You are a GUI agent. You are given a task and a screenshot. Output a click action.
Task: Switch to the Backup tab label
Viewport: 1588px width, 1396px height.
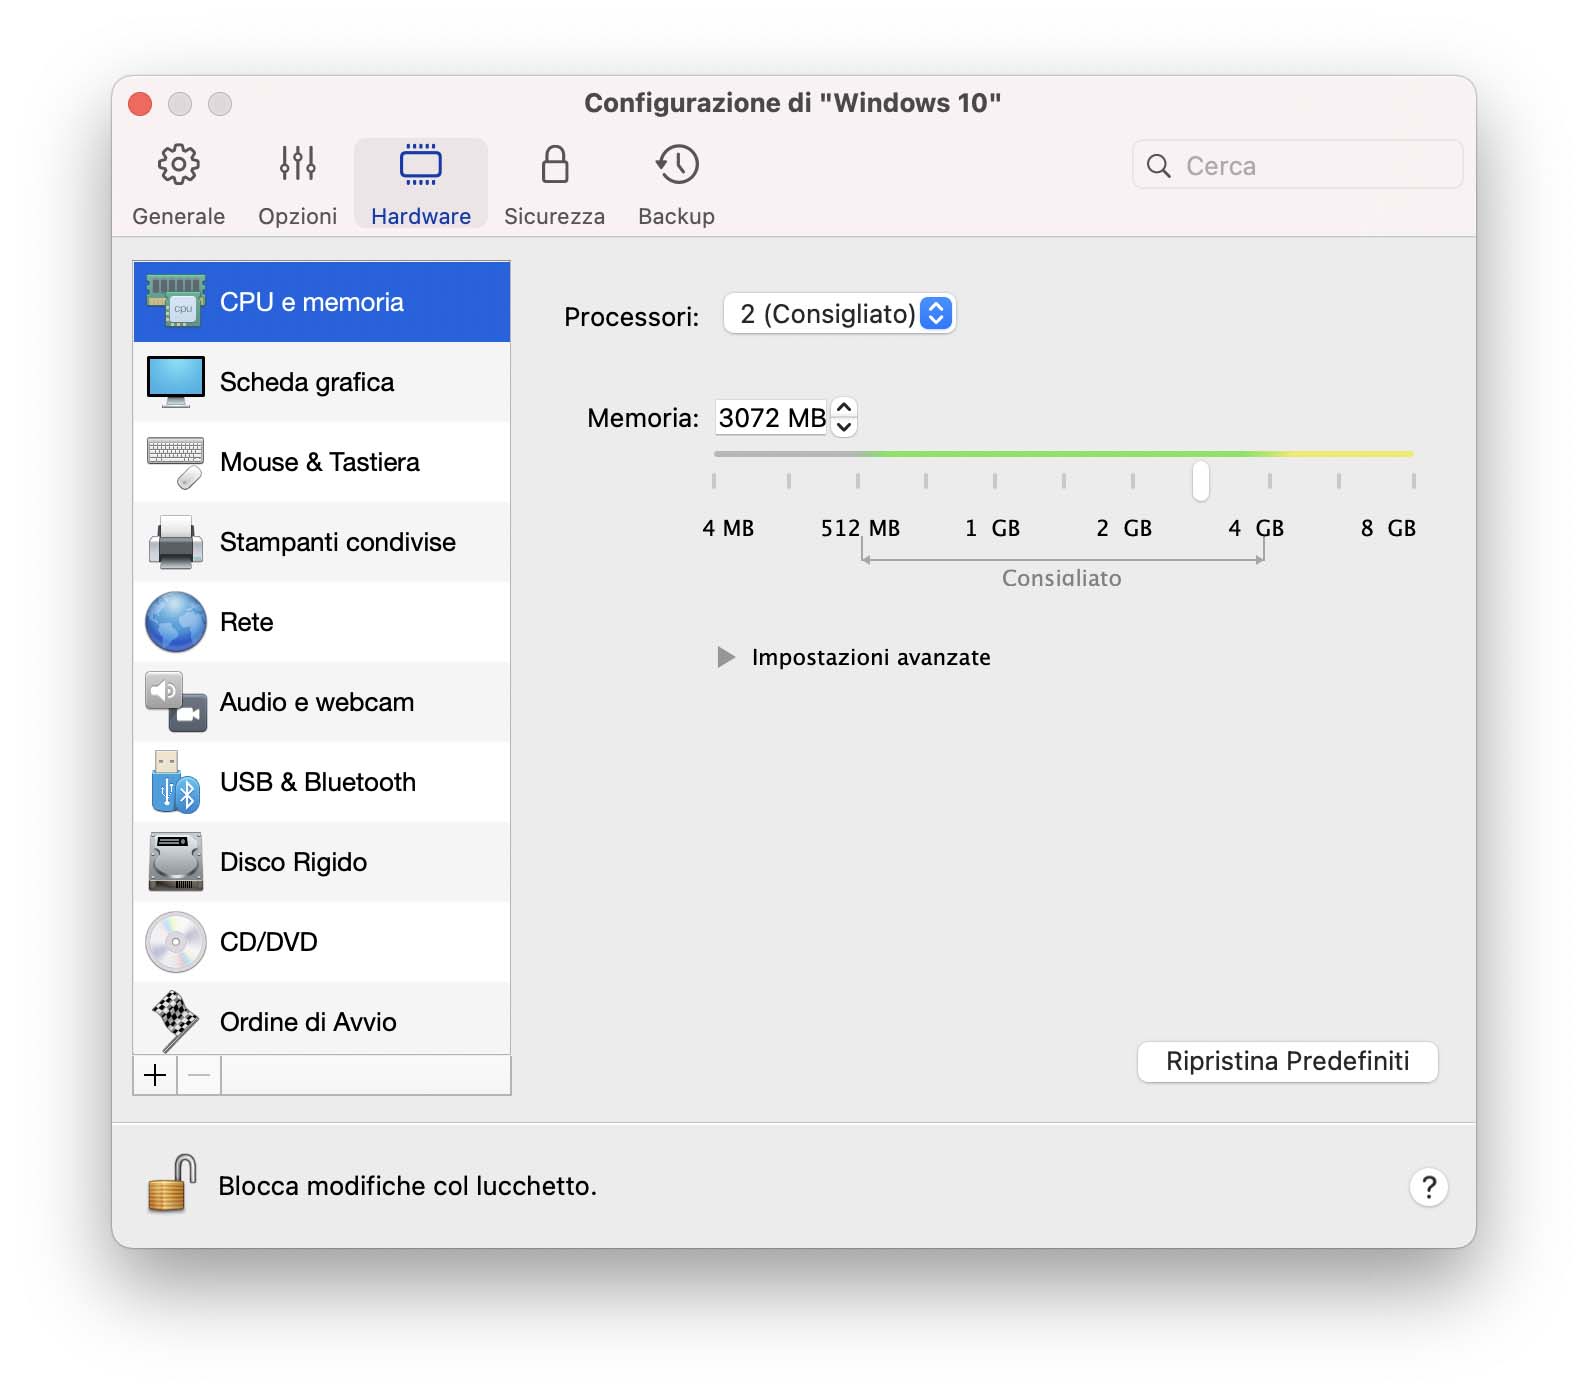677,216
